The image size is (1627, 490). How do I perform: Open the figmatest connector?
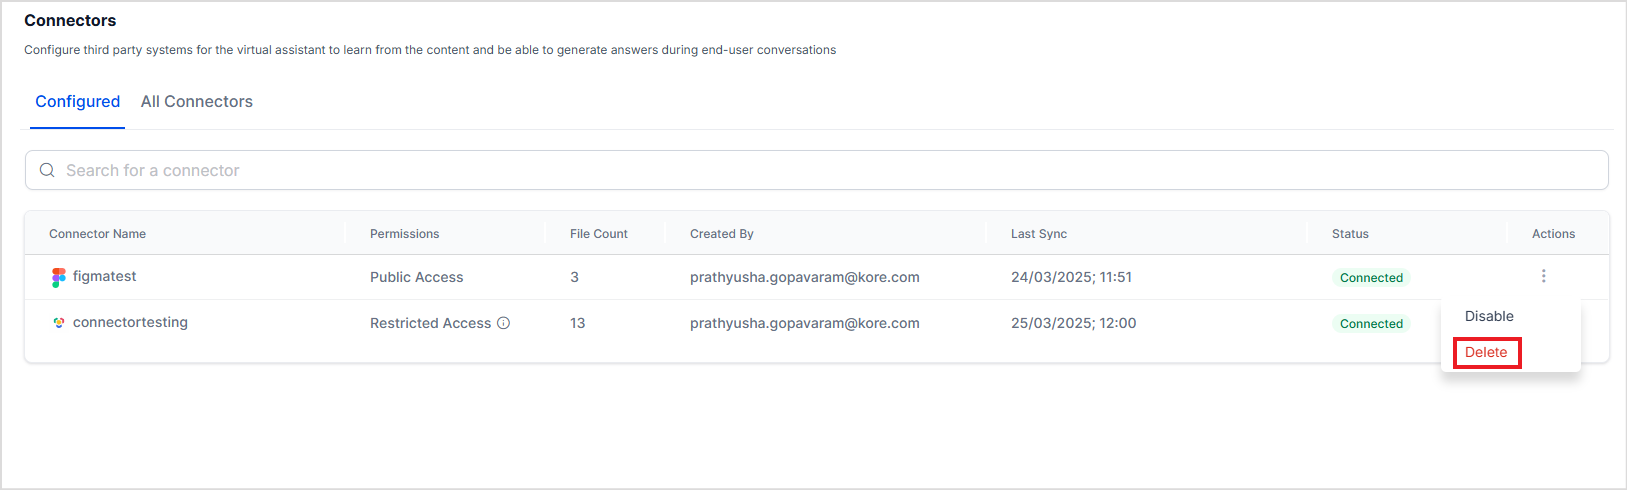coord(105,277)
